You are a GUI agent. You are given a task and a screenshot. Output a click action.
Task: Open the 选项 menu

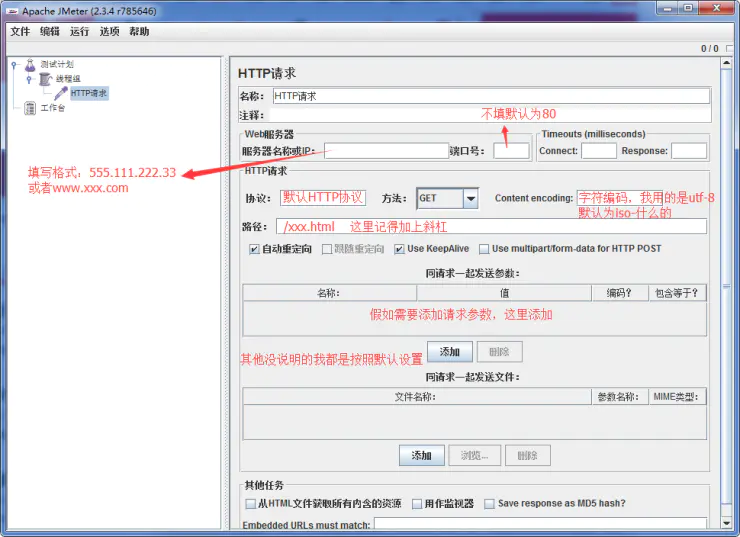(109, 32)
